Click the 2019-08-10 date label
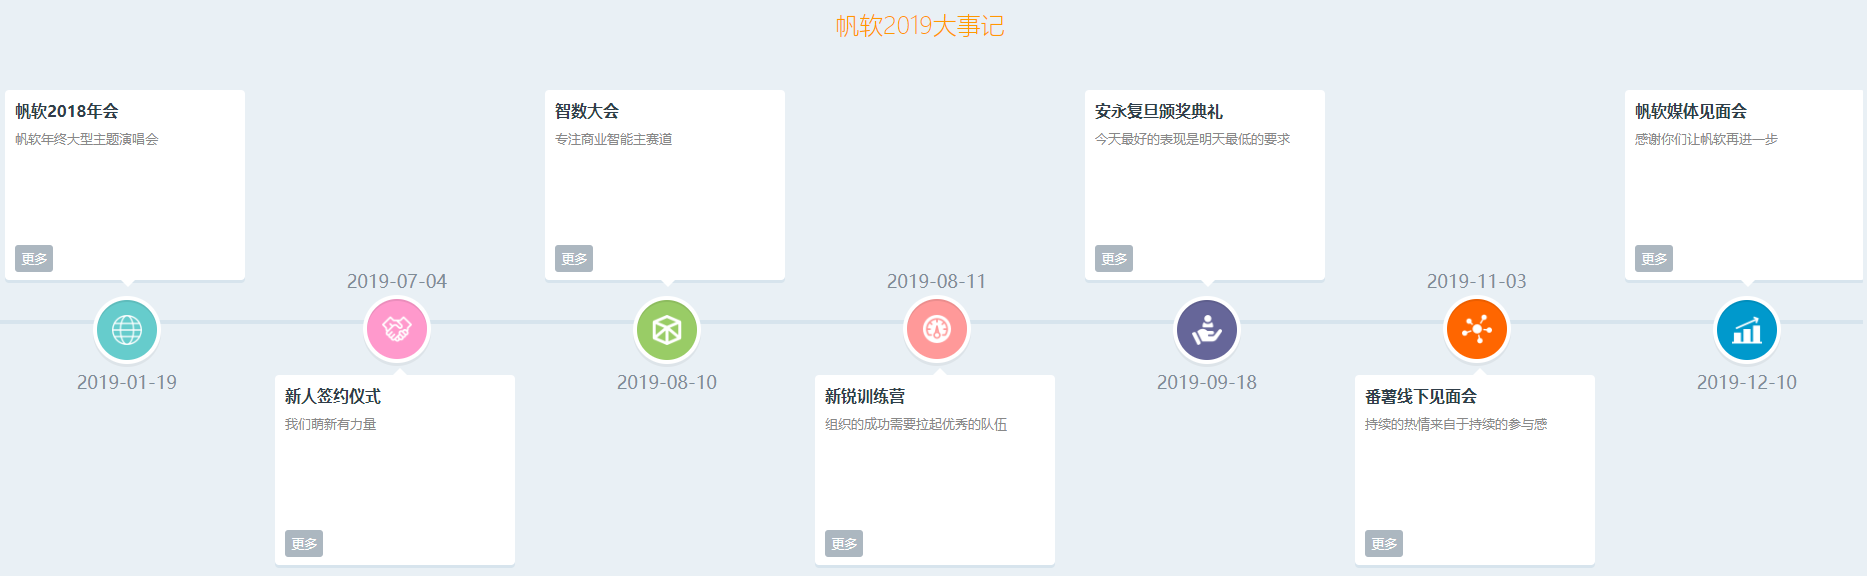The width and height of the screenshot is (1867, 576). (x=667, y=382)
